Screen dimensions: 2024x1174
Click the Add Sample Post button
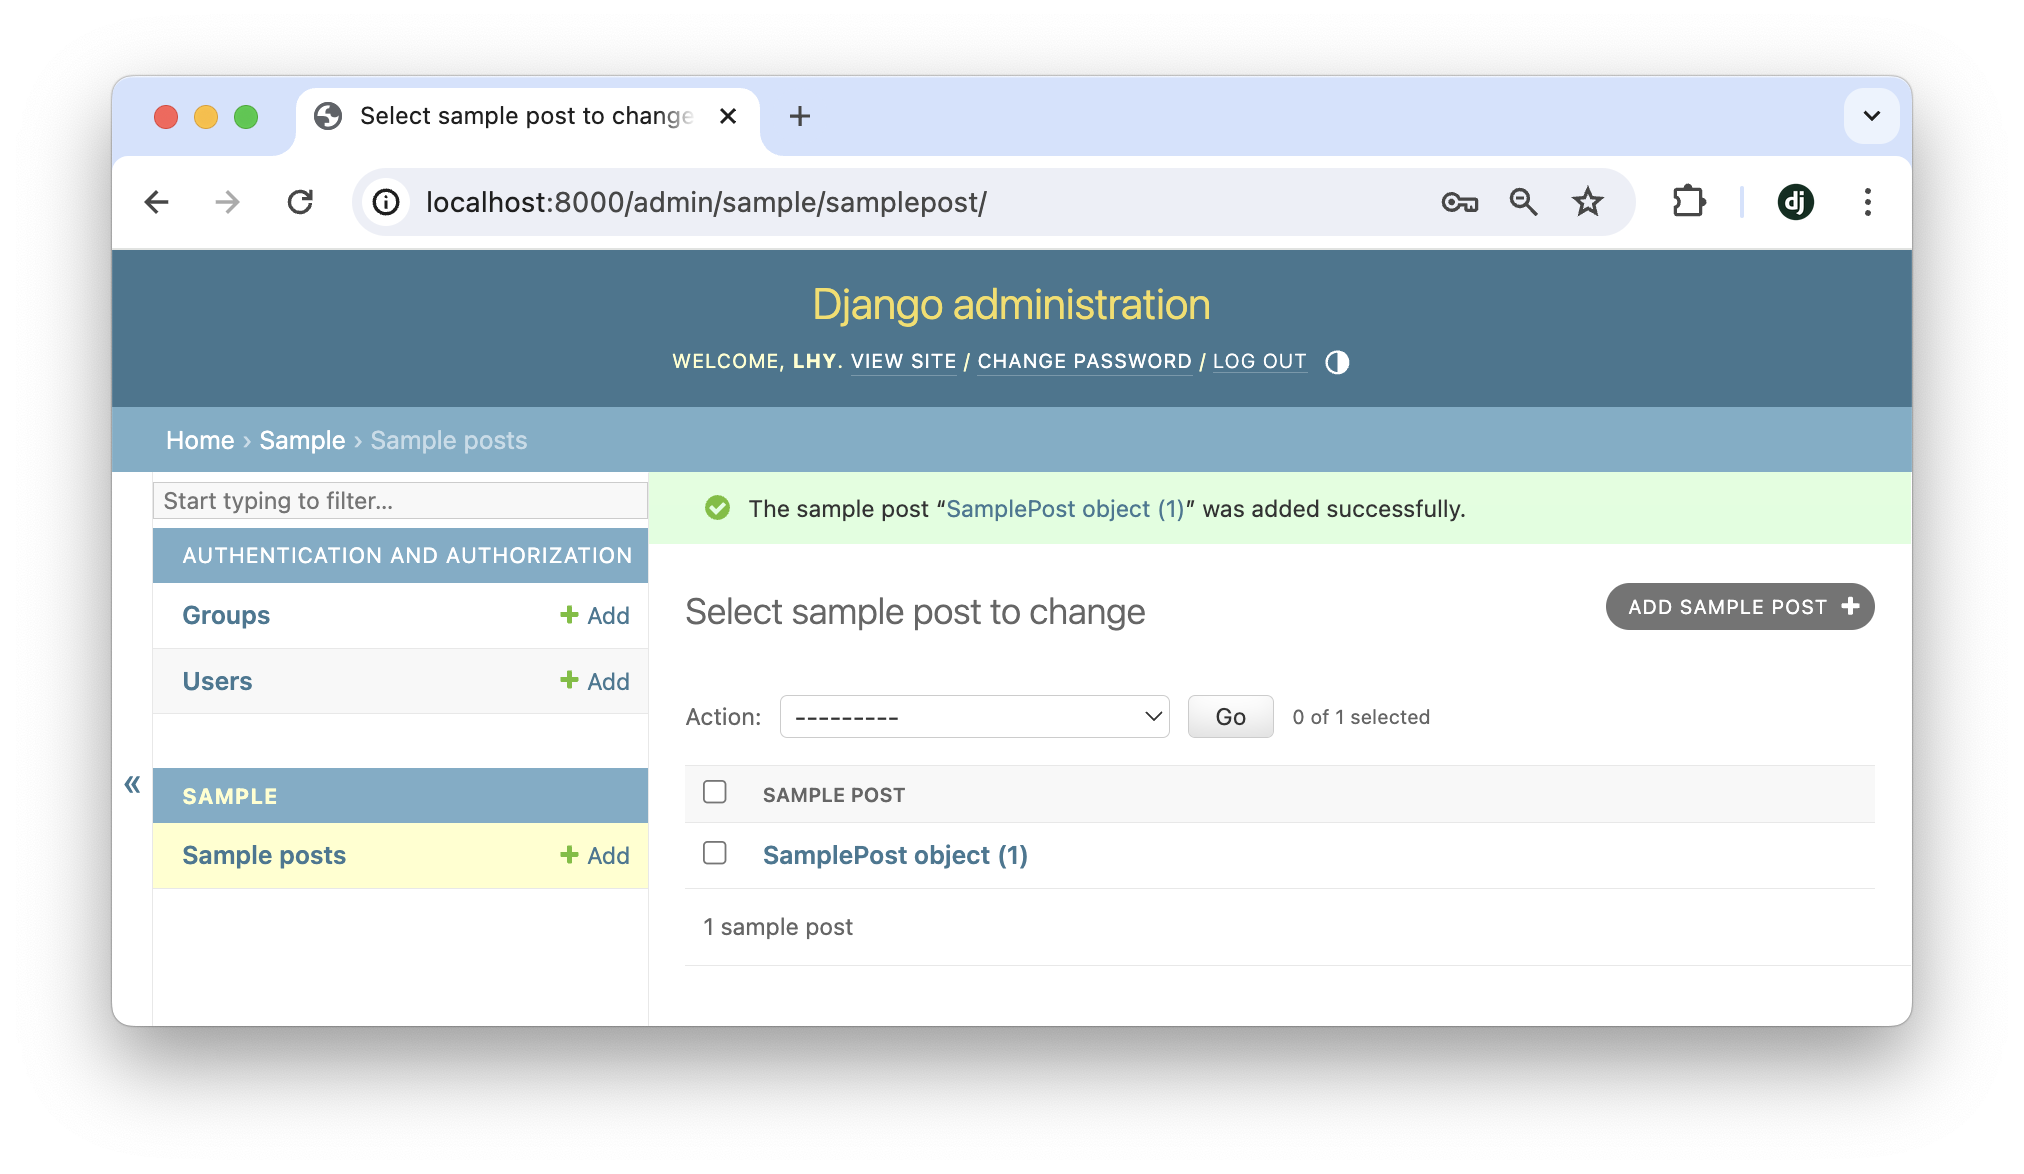[x=1739, y=607]
